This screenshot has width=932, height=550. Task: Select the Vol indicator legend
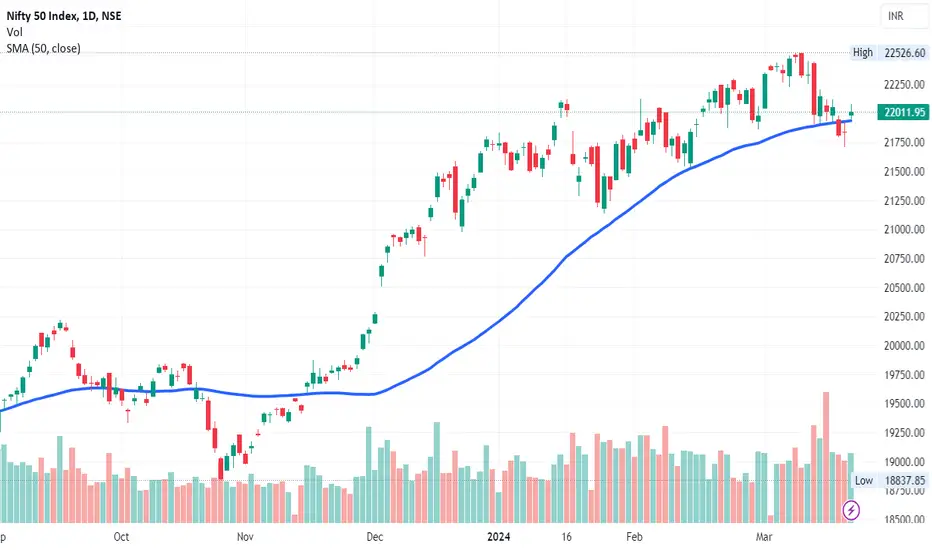(x=14, y=32)
